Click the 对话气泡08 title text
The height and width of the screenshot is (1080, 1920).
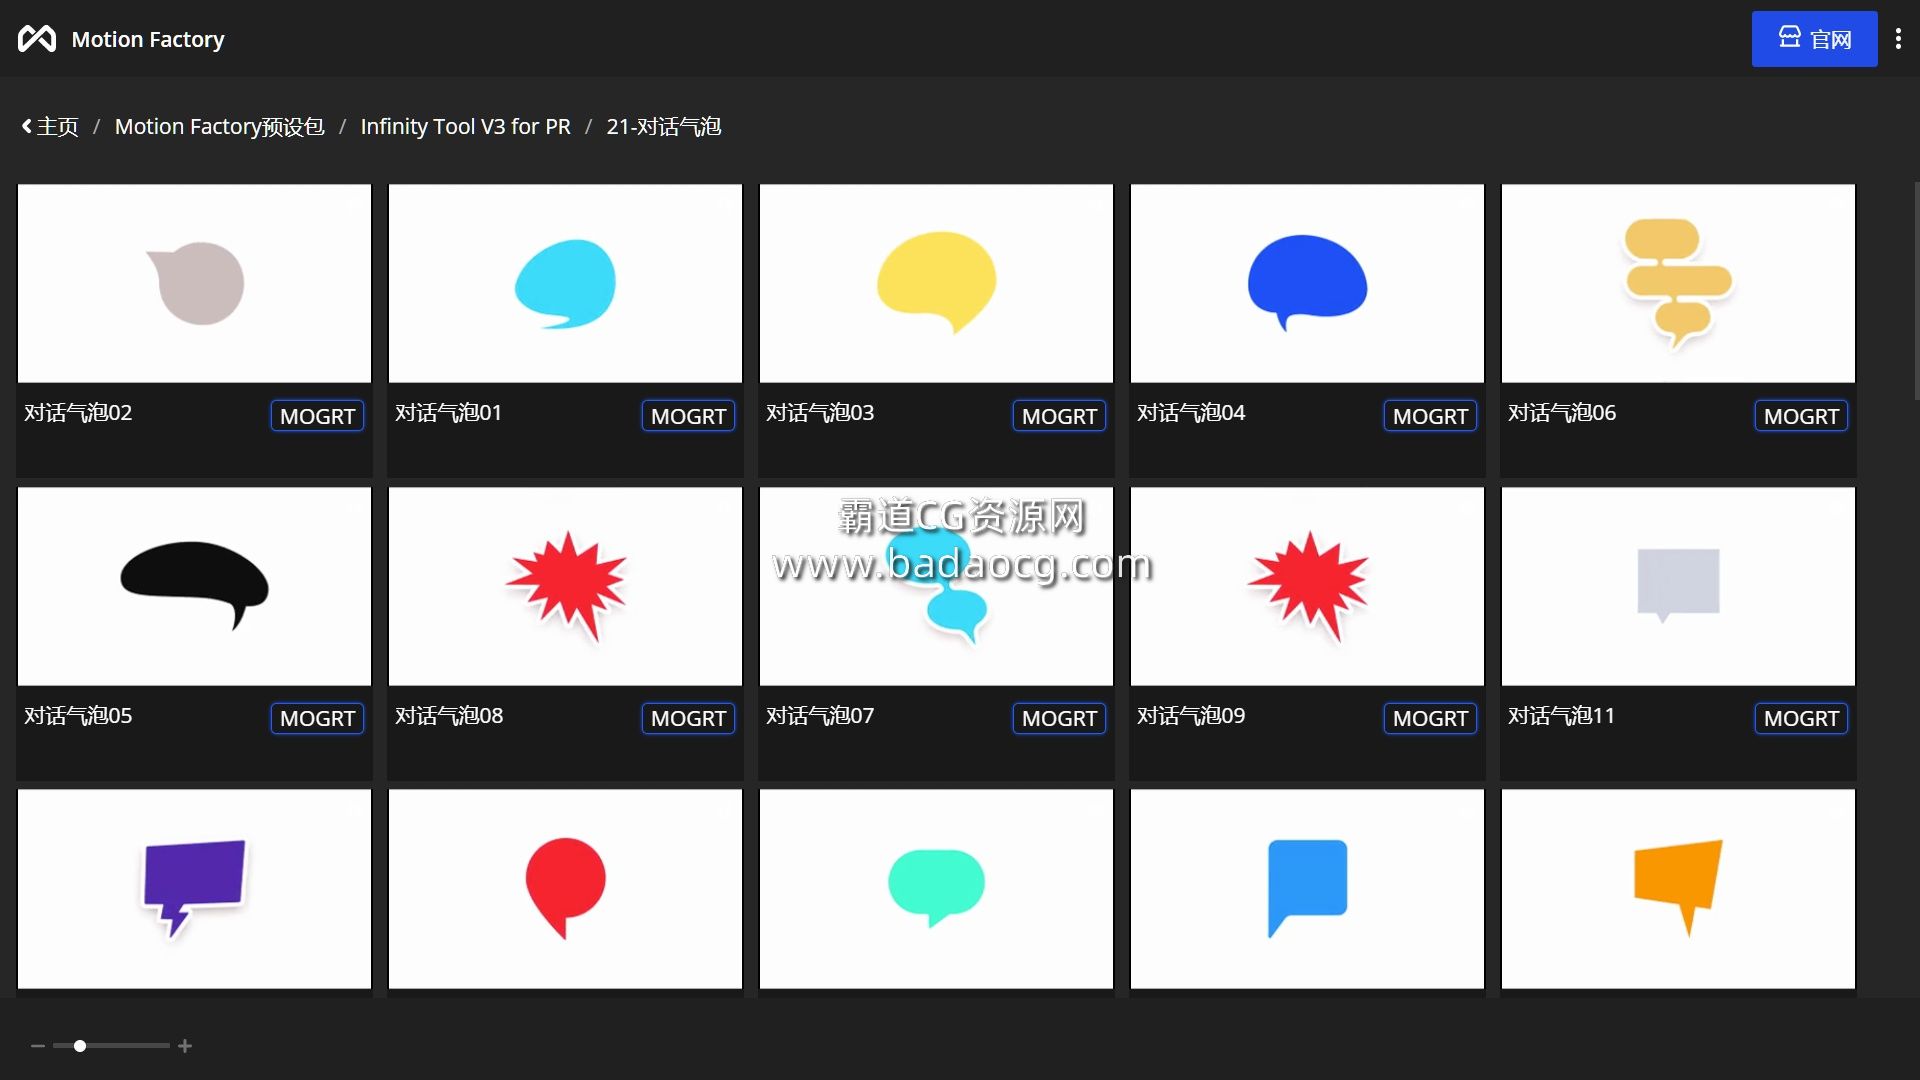[x=449, y=716]
